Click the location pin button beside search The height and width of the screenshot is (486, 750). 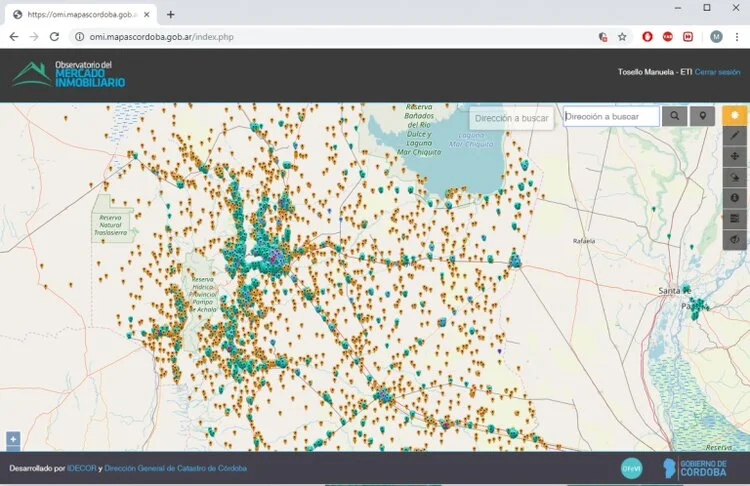(x=702, y=116)
